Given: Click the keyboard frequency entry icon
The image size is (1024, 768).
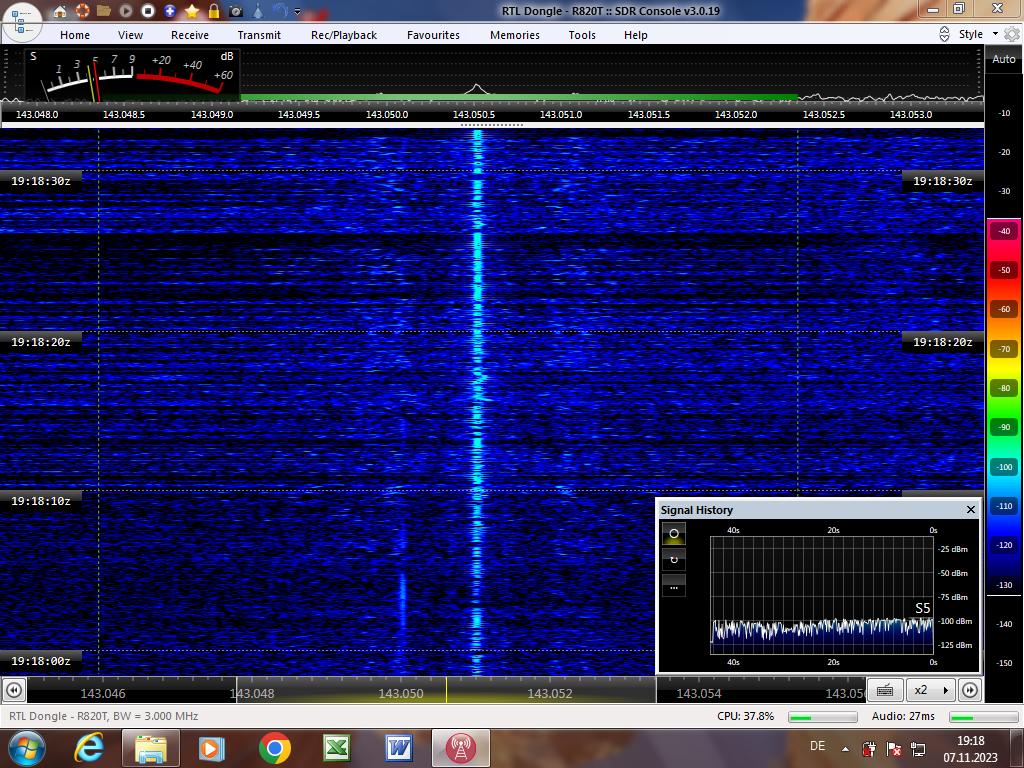Looking at the screenshot, I should [885, 690].
